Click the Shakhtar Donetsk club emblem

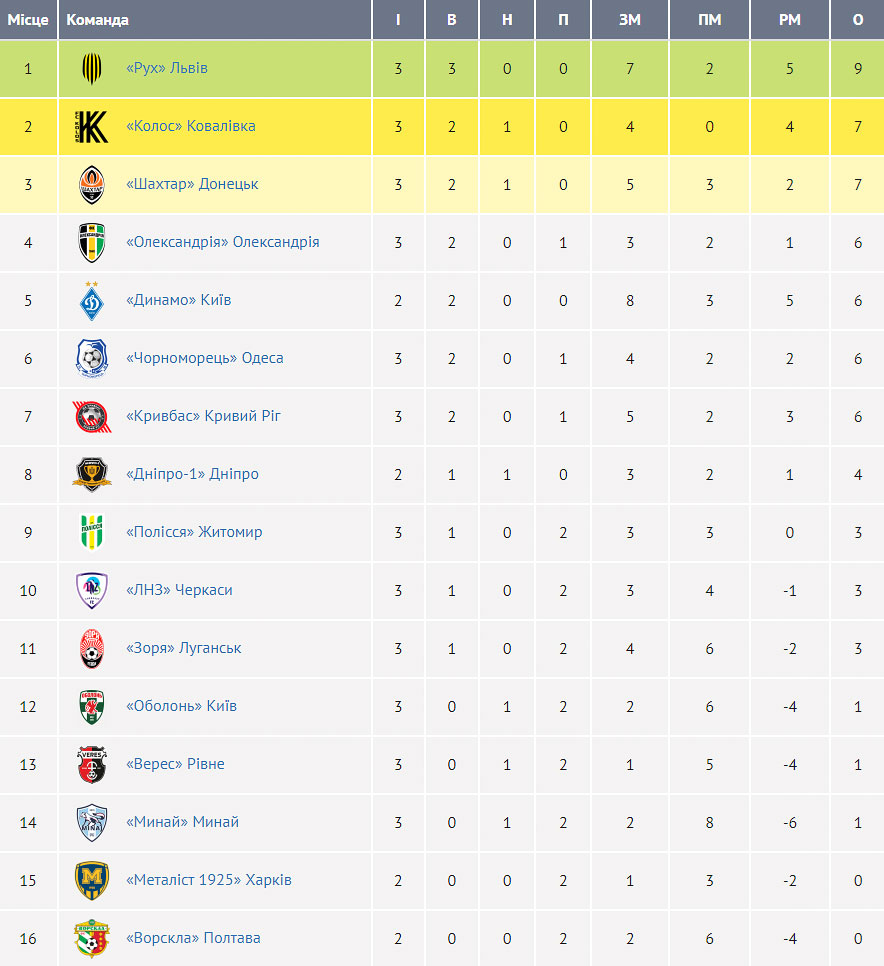(x=92, y=185)
